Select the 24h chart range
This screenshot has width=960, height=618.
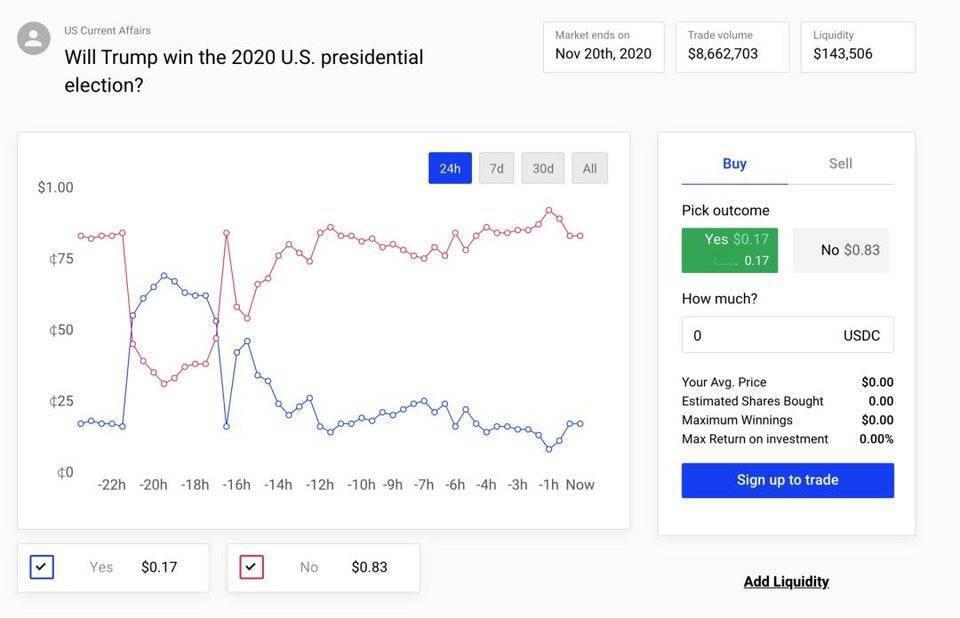point(450,168)
